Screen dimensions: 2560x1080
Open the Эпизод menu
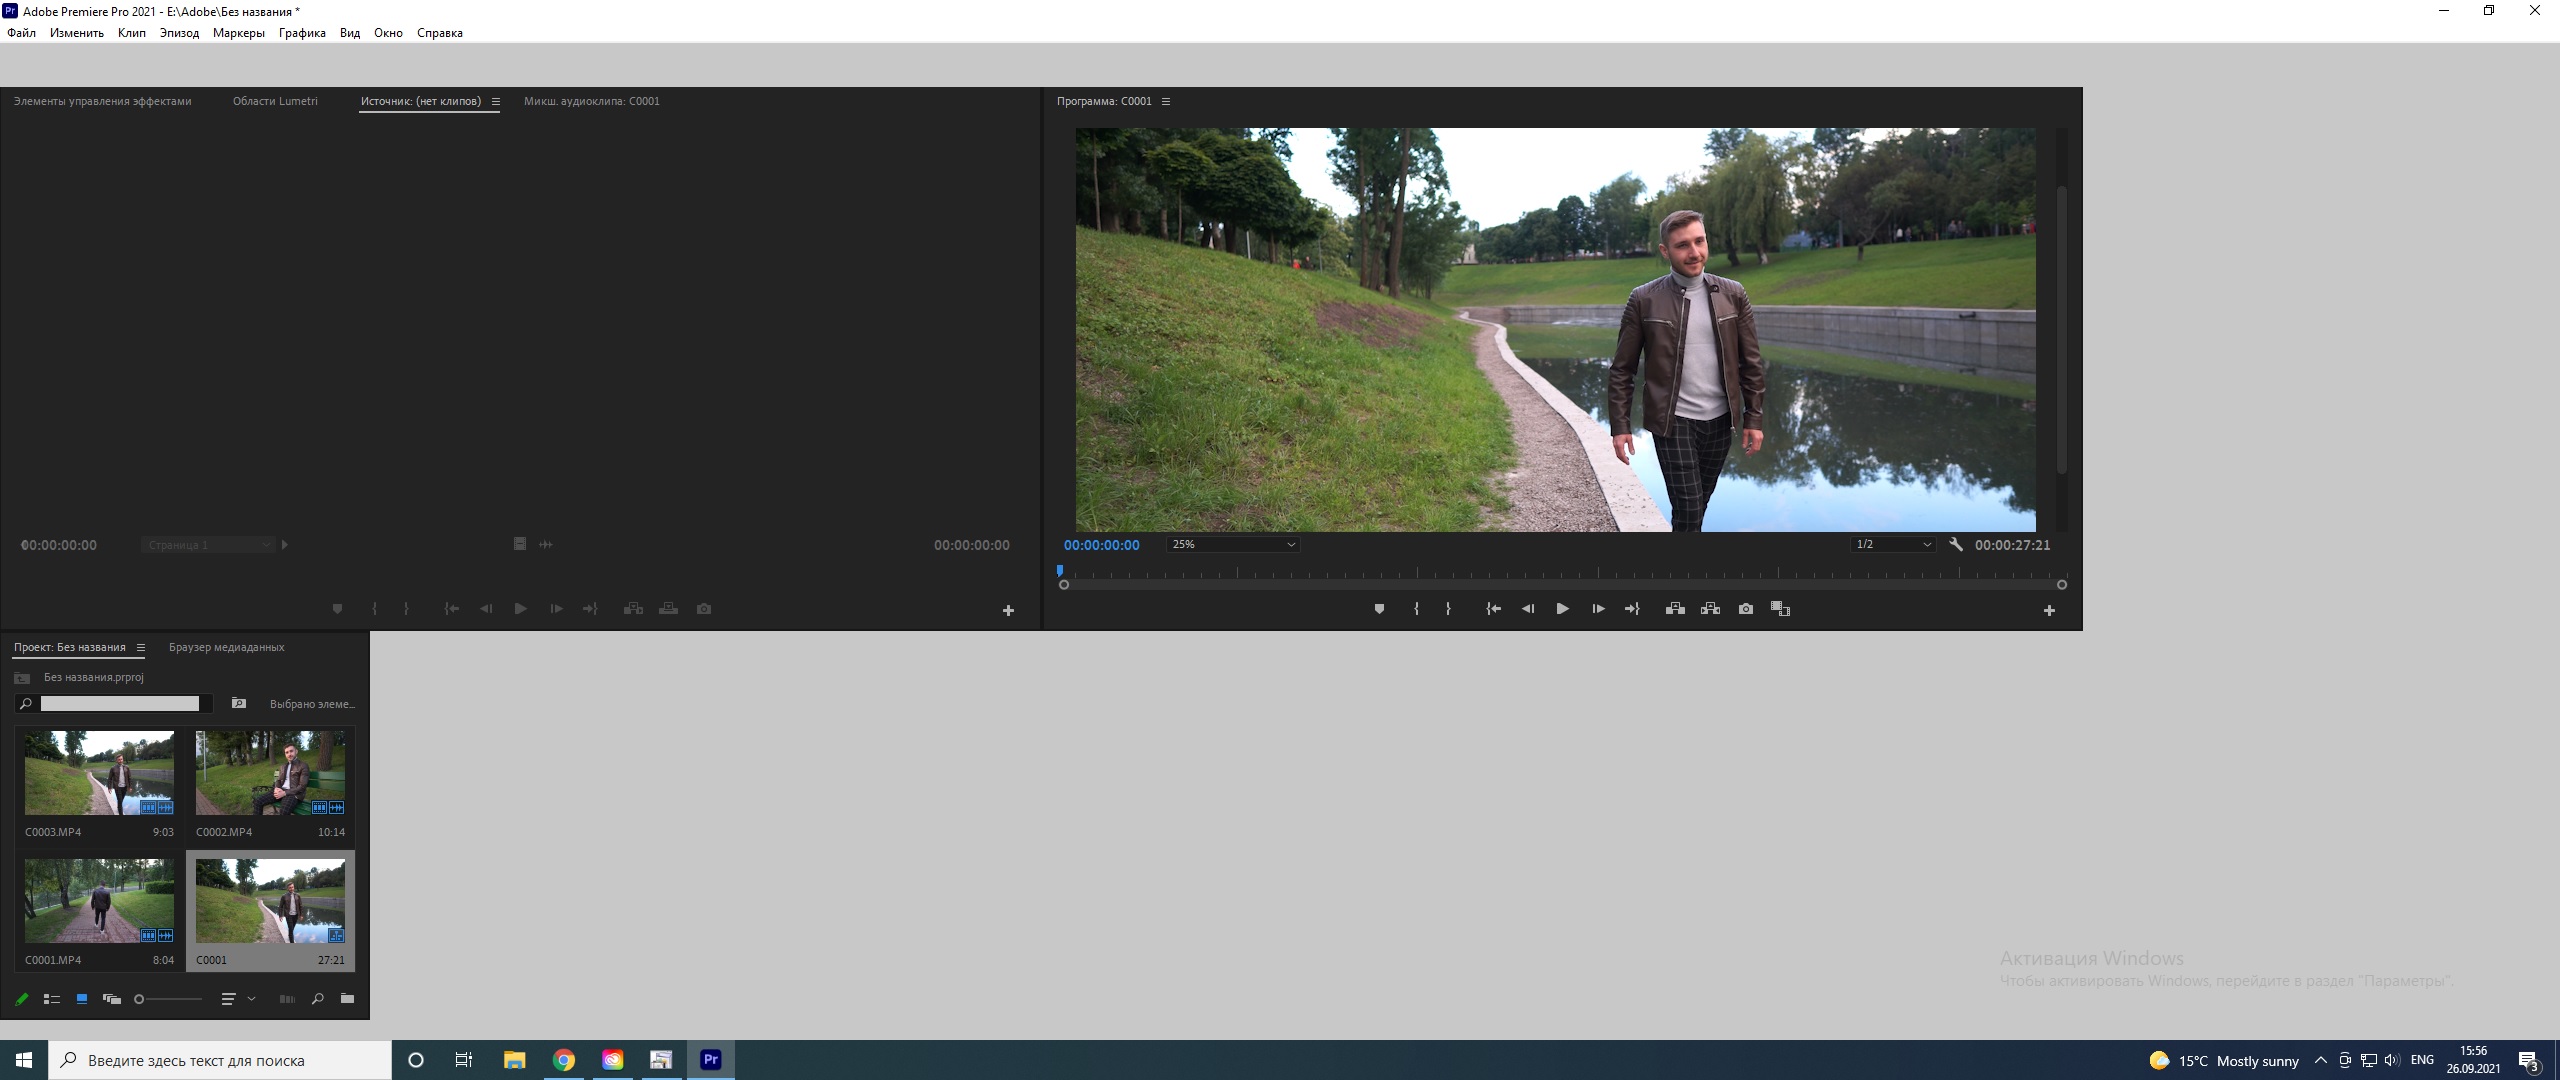(179, 33)
